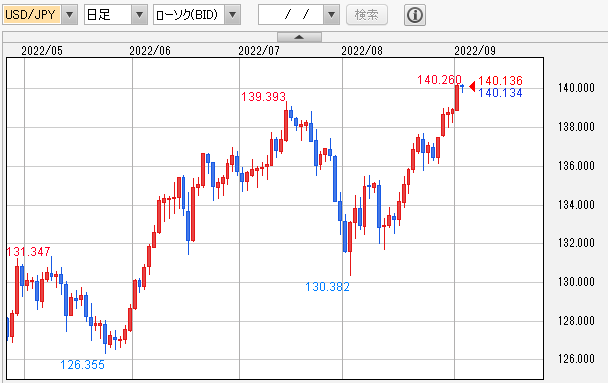Click the 132.000 price axis label
The height and width of the screenshot is (383, 608).
[x=576, y=243]
